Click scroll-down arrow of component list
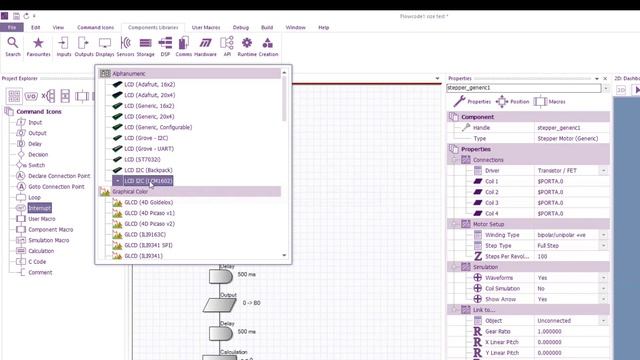640x360 pixels. pos(284,255)
